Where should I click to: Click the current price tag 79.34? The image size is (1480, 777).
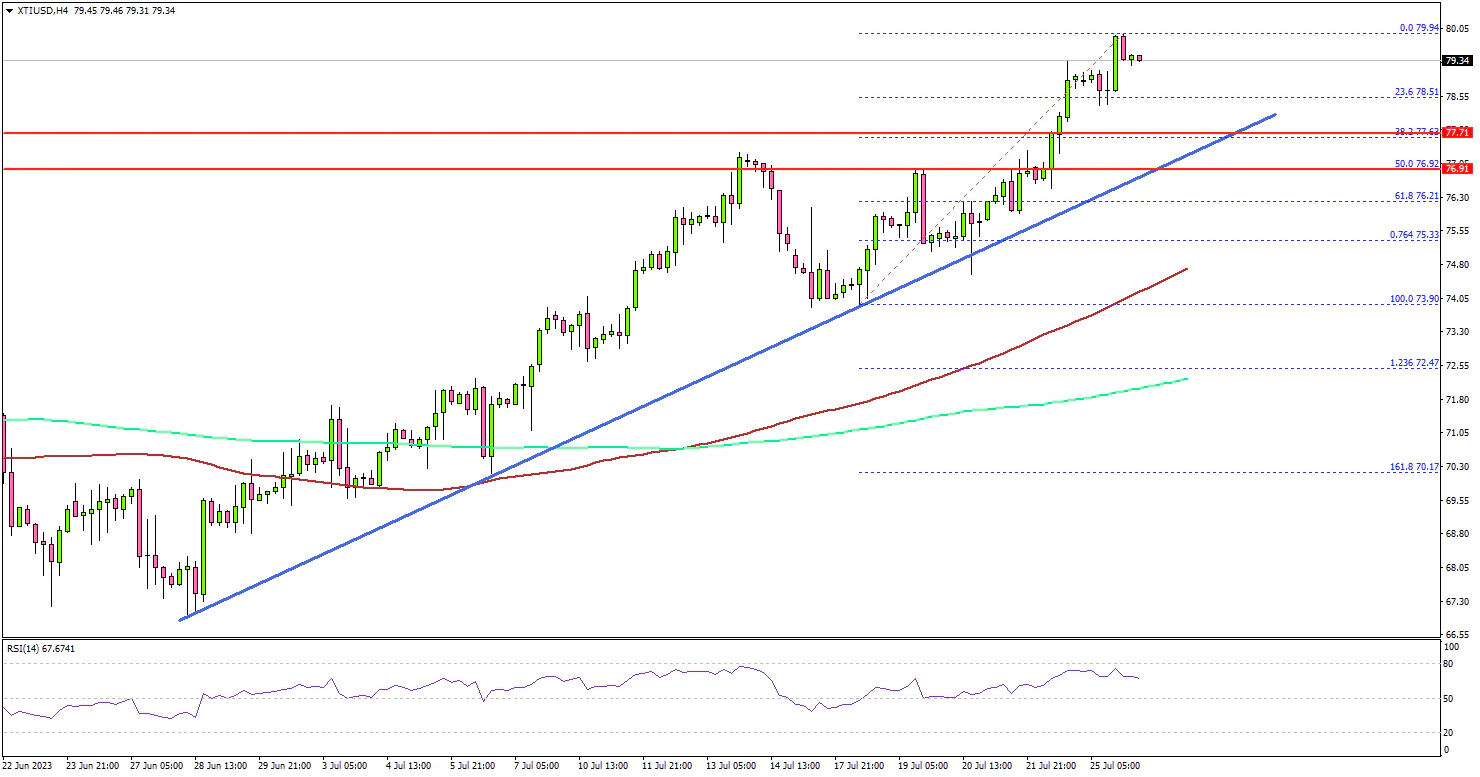click(x=1456, y=61)
